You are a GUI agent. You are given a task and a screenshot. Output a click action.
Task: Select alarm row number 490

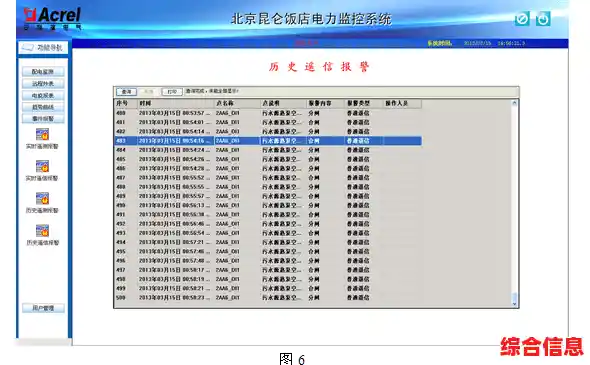268,205
